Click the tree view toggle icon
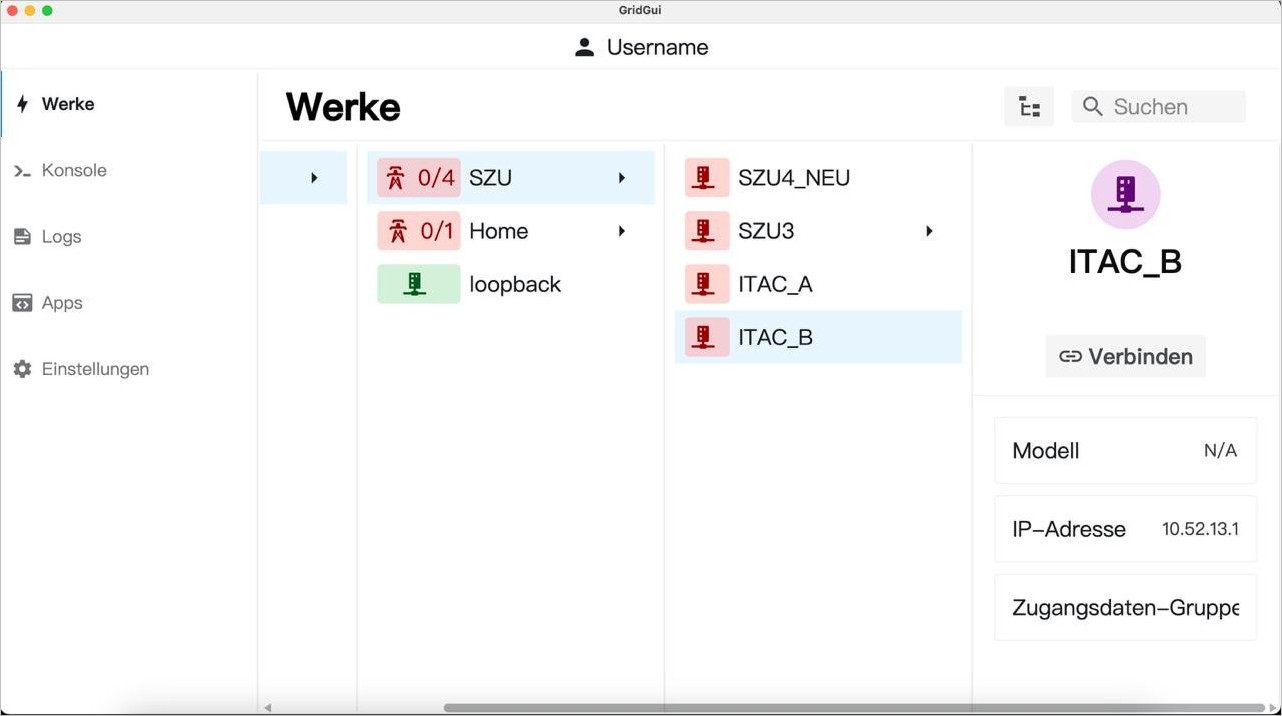 click(x=1029, y=107)
